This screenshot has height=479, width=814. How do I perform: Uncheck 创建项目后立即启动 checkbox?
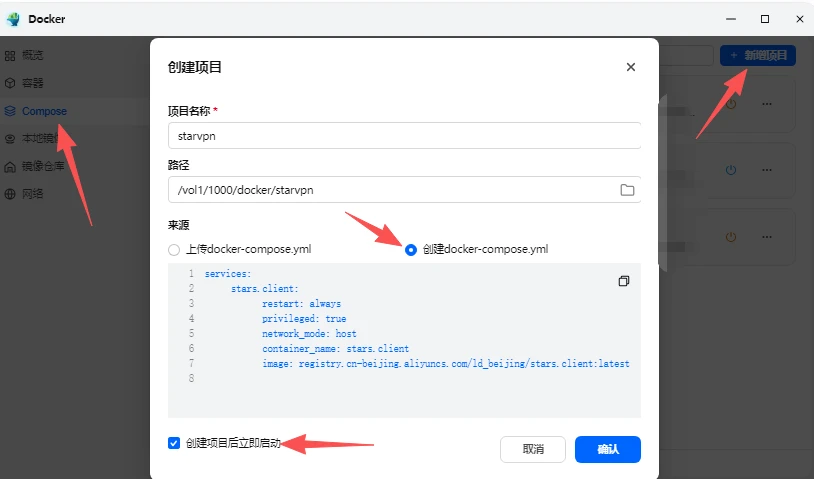(x=174, y=442)
